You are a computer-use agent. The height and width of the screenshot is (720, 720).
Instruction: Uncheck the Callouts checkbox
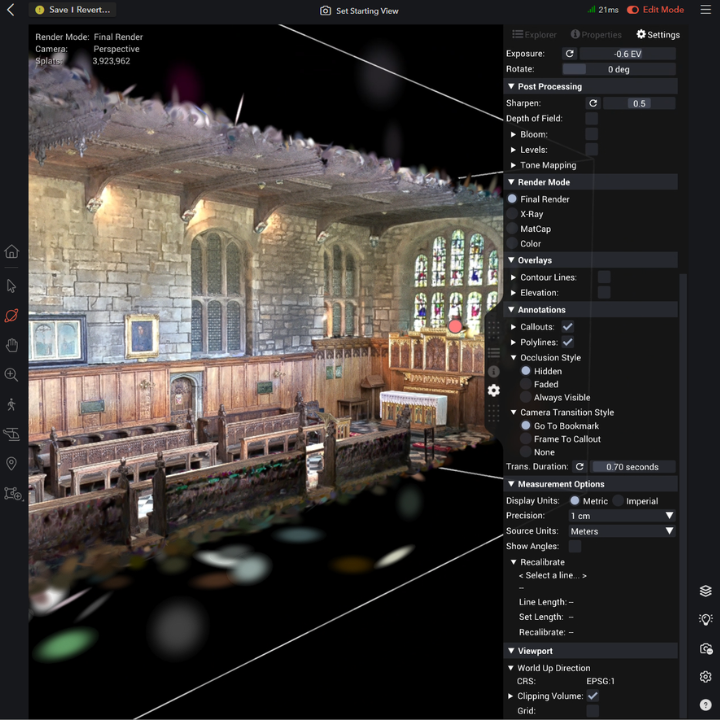click(568, 326)
